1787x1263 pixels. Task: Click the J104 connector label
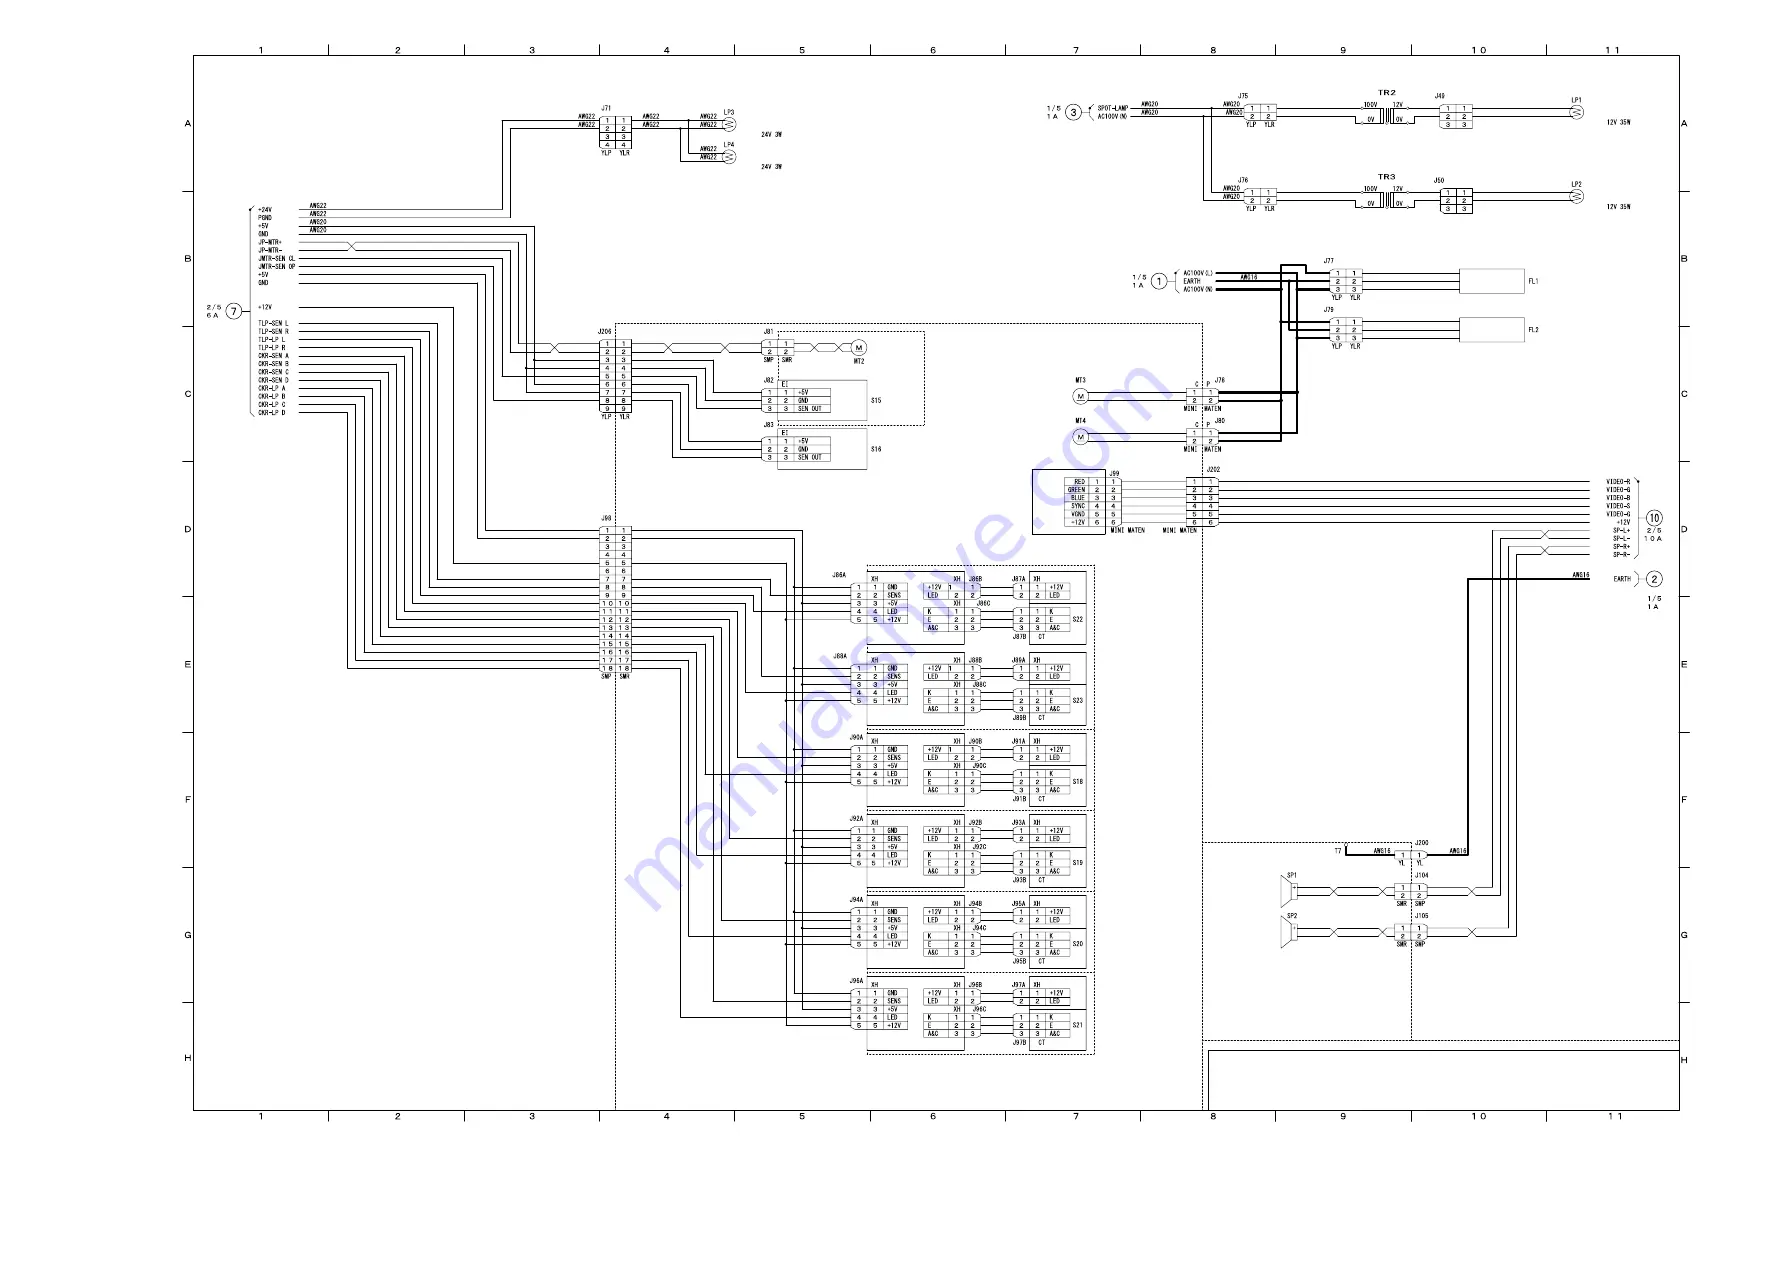coord(1422,875)
